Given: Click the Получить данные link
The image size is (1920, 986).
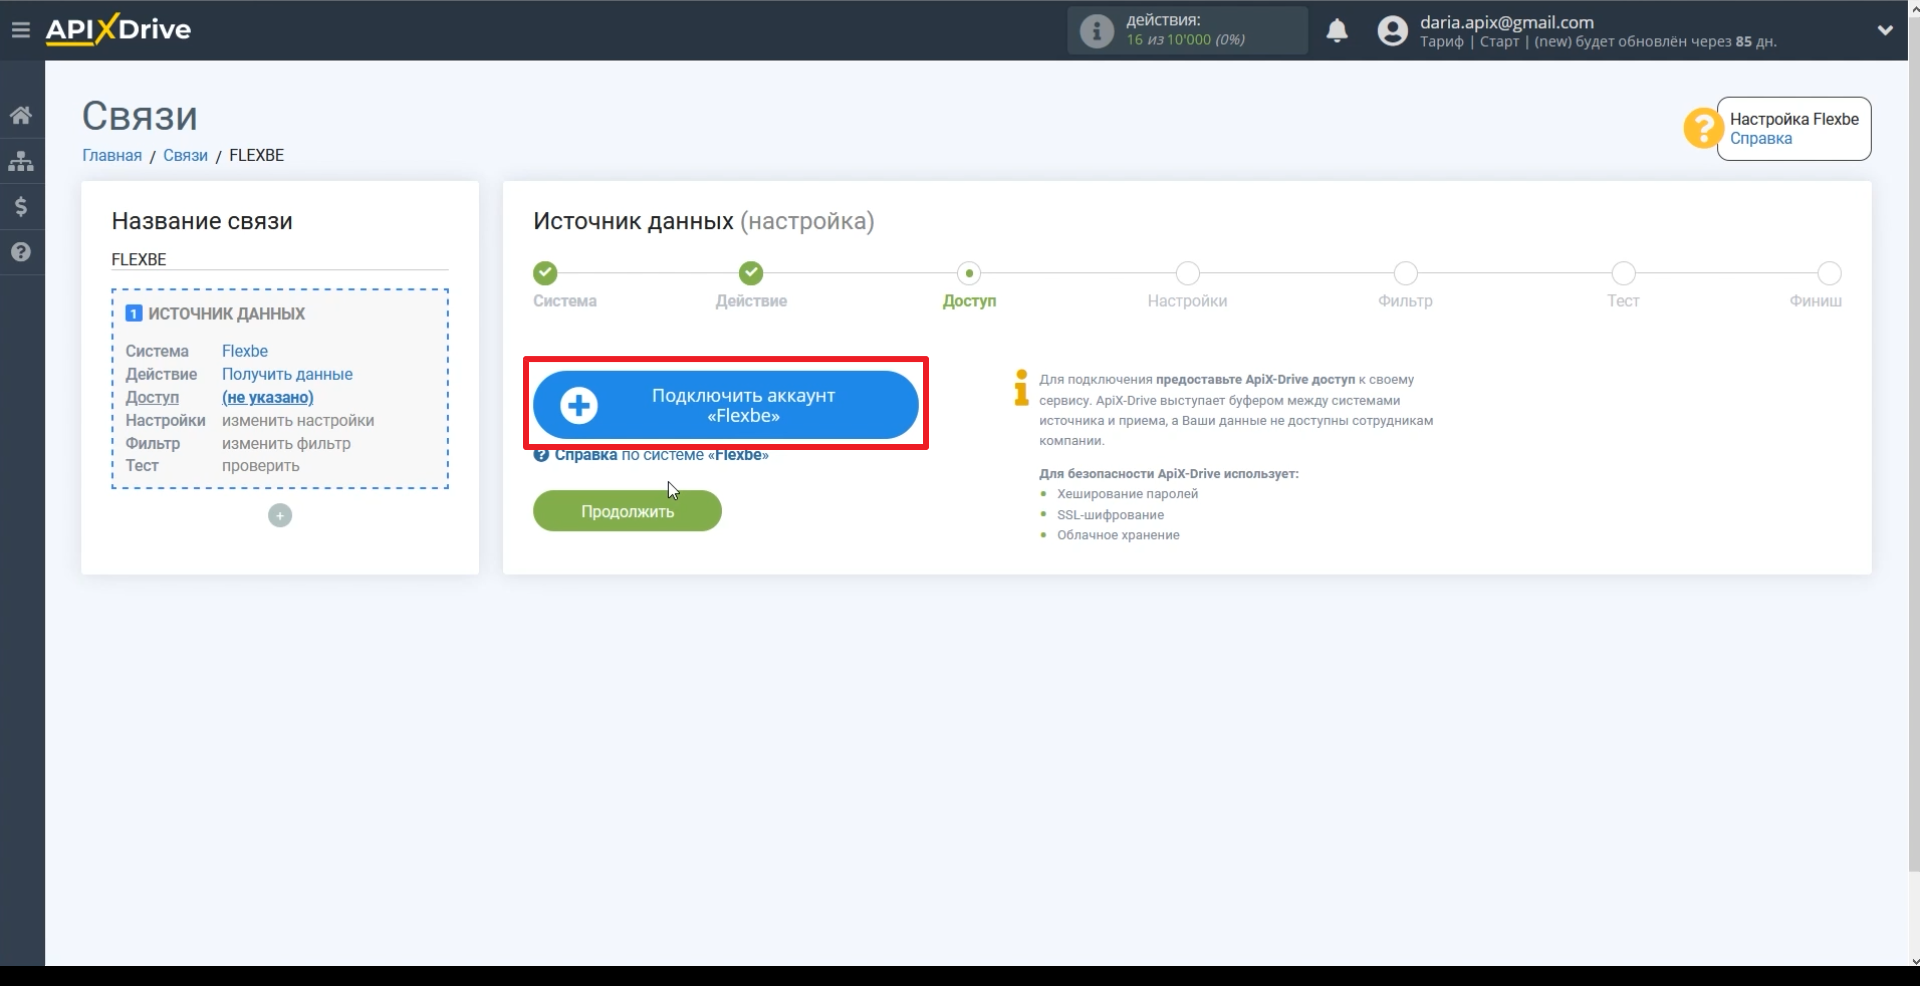Looking at the screenshot, I should (287, 374).
